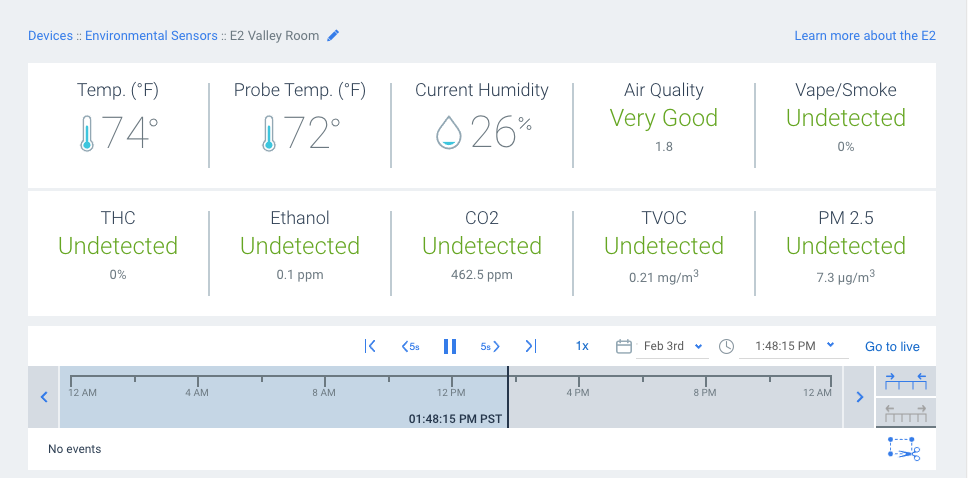Go to Environmental Sensors breadcrumb

pyautogui.click(x=151, y=36)
